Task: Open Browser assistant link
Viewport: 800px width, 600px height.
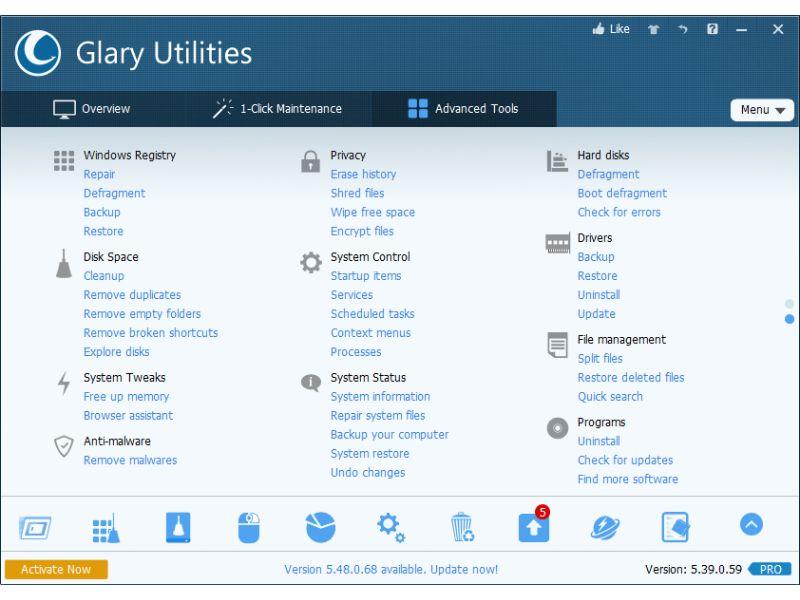Action: (x=128, y=416)
